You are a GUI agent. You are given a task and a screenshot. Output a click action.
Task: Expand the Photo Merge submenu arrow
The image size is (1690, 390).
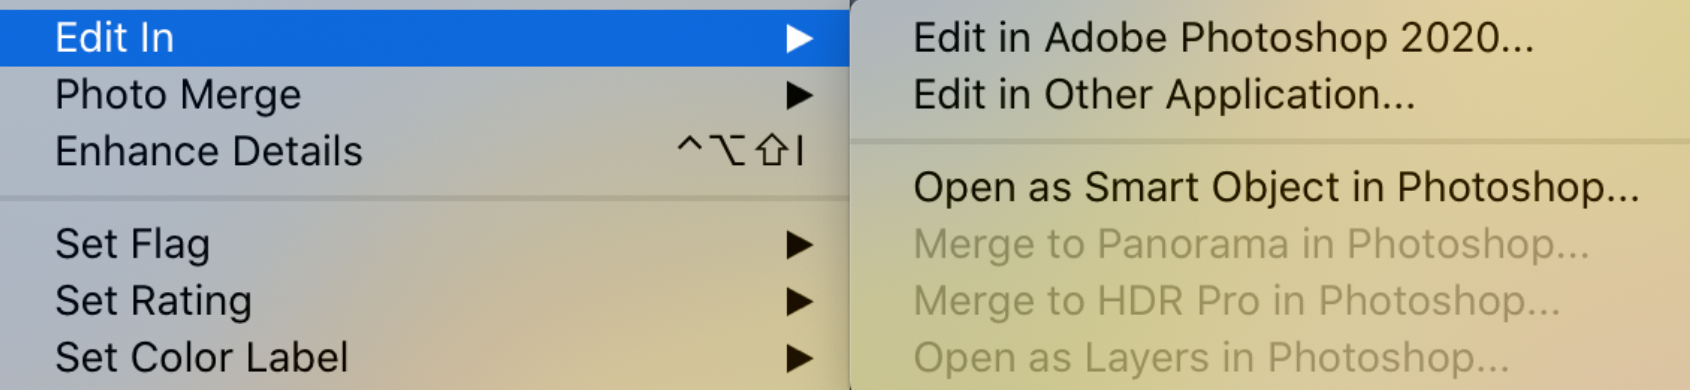coord(799,95)
